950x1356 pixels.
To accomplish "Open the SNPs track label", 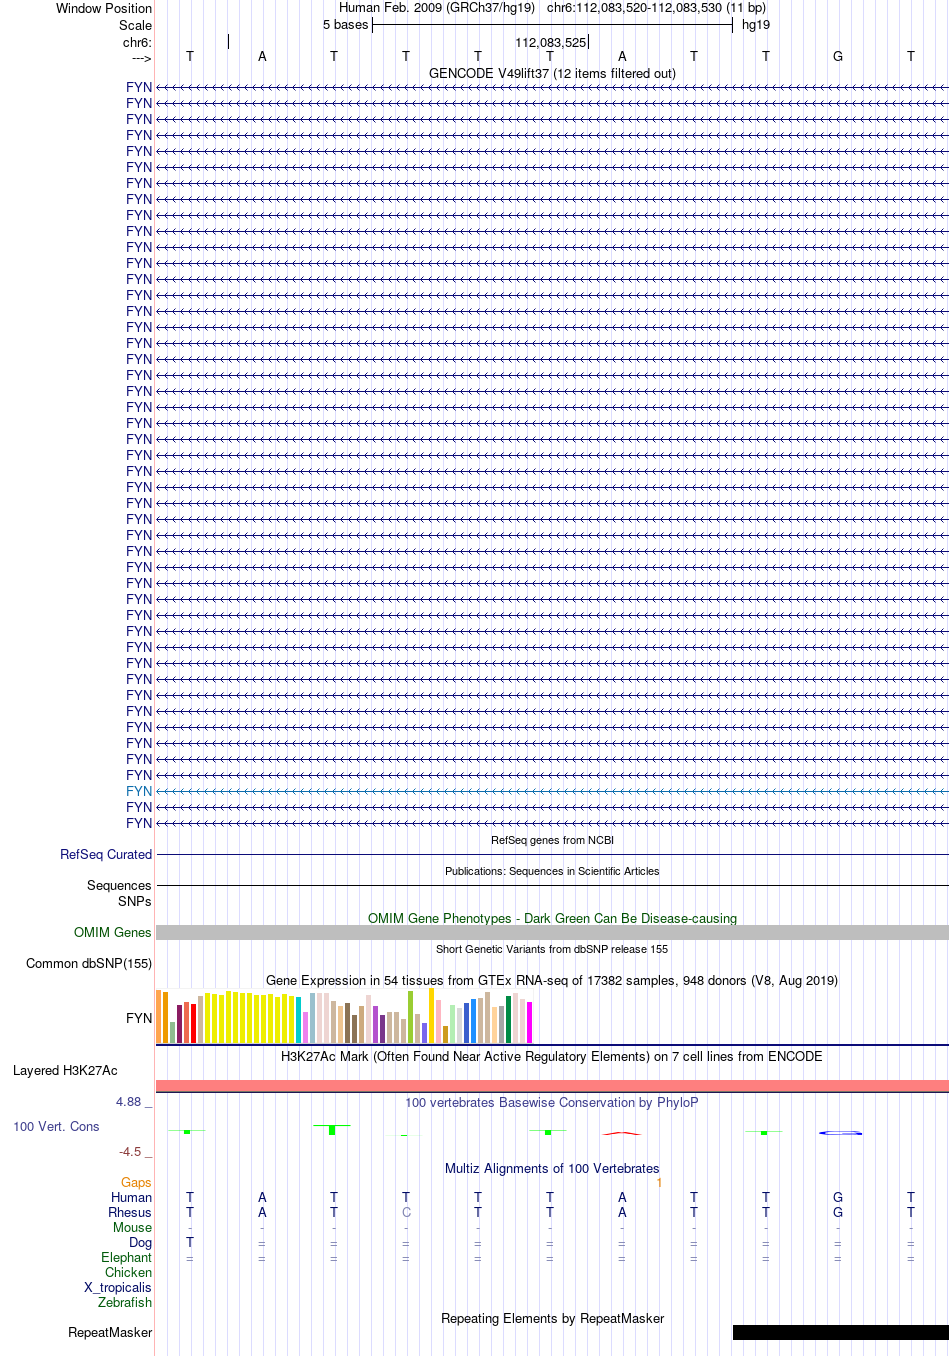I will tap(134, 901).
